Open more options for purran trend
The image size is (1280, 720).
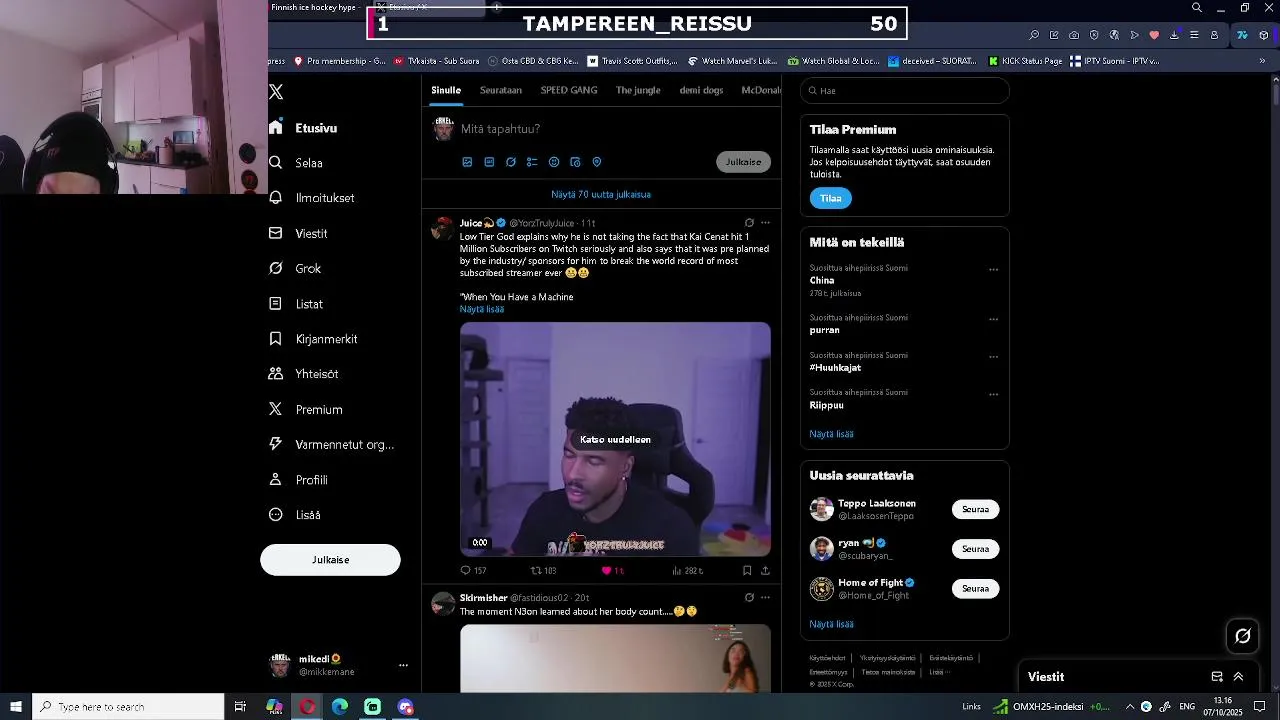coord(993,319)
